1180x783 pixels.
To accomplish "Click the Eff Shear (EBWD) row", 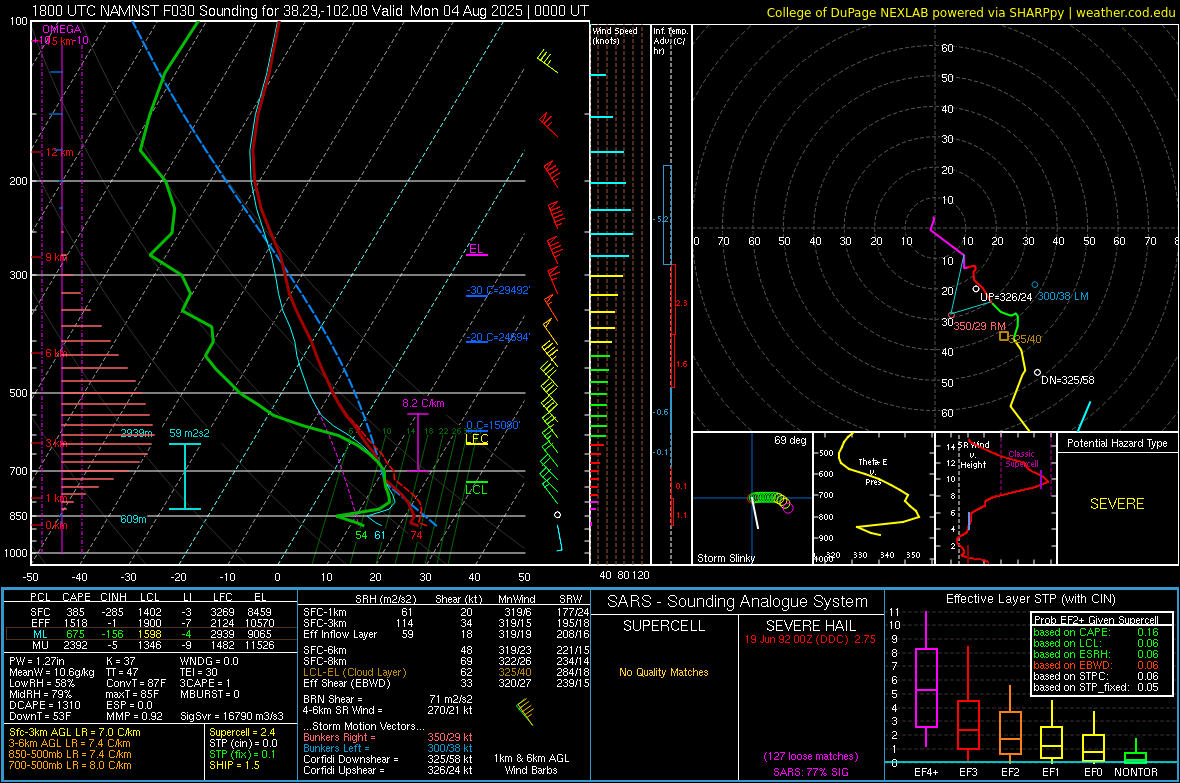I will (x=446, y=684).
